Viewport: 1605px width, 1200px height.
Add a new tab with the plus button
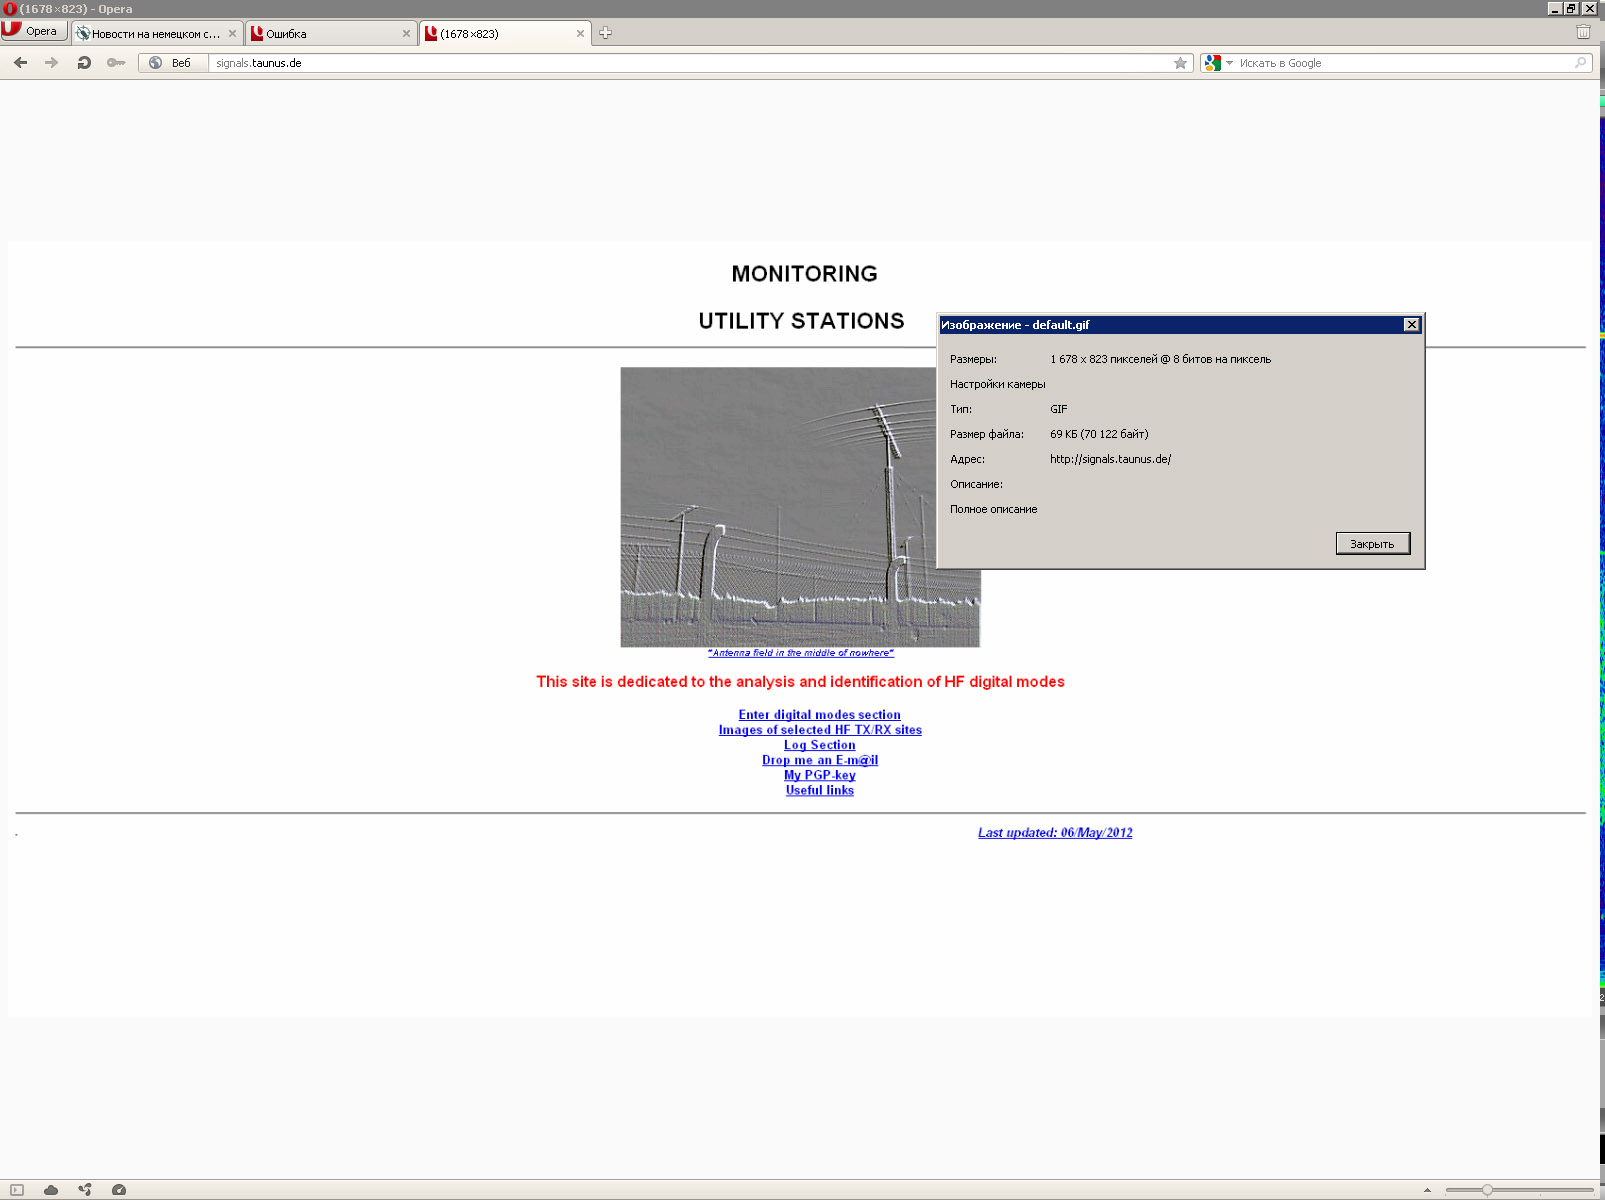point(605,33)
